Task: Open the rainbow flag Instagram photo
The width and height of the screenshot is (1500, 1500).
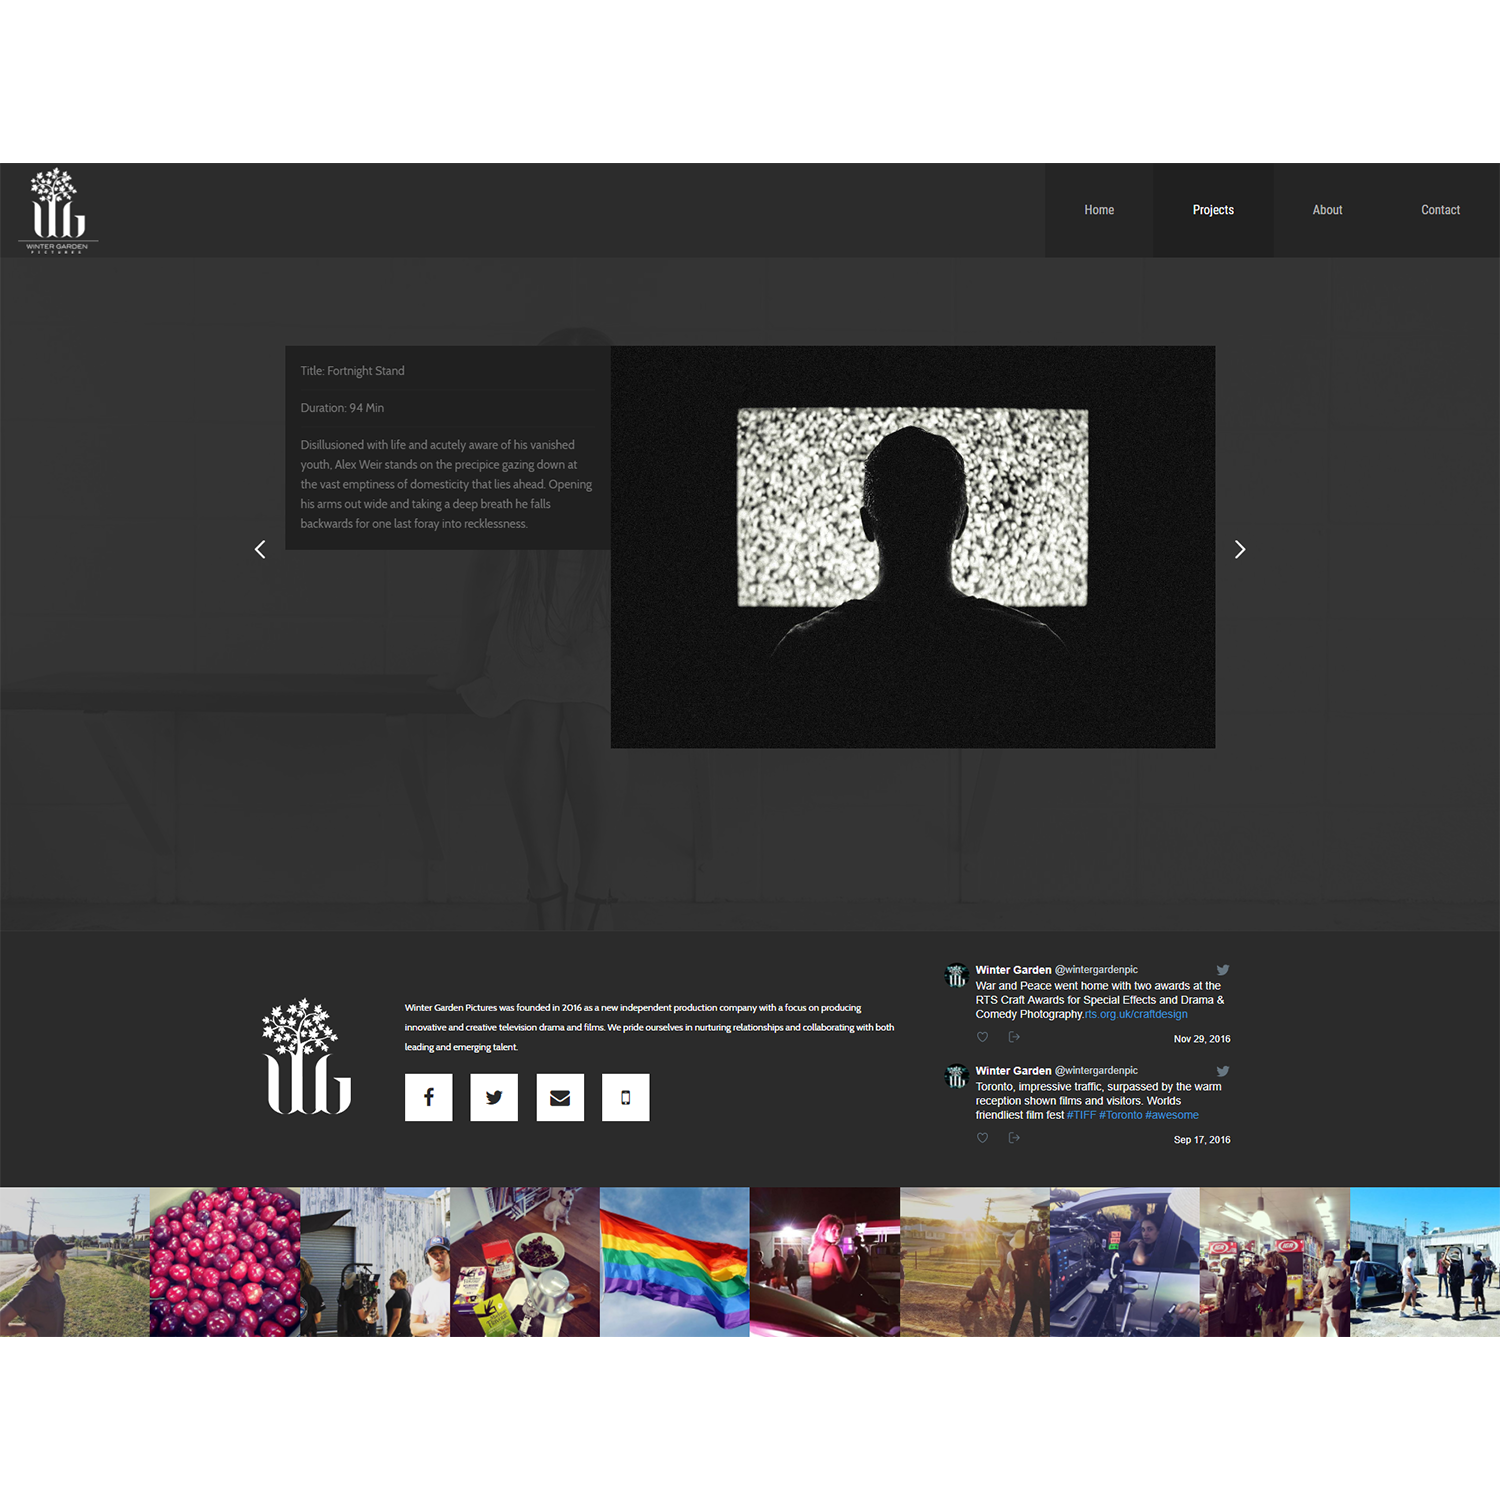Action: 674,1261
